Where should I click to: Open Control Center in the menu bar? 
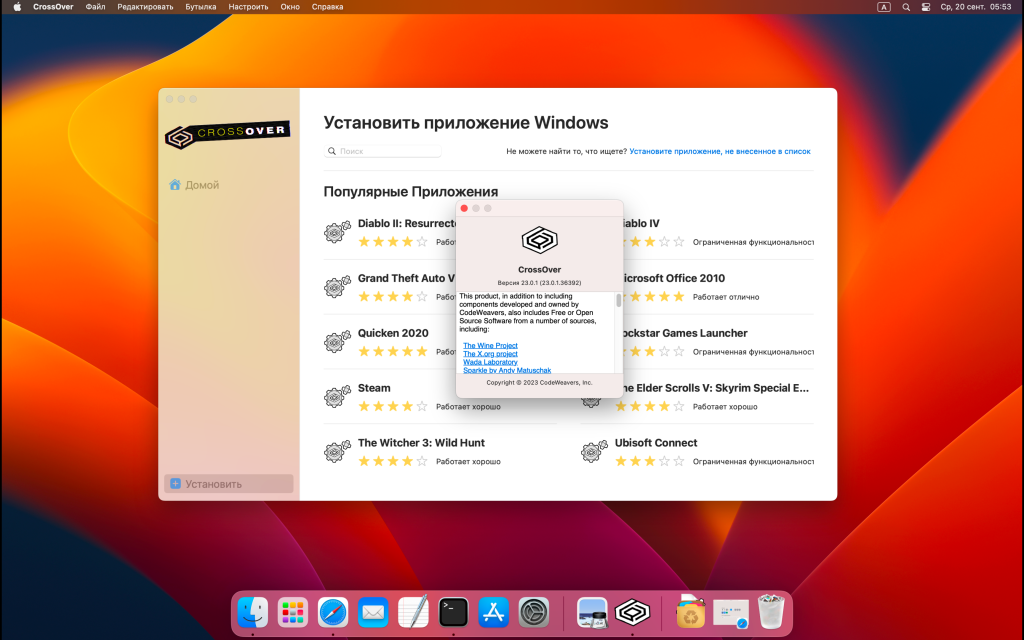[925, 7]
